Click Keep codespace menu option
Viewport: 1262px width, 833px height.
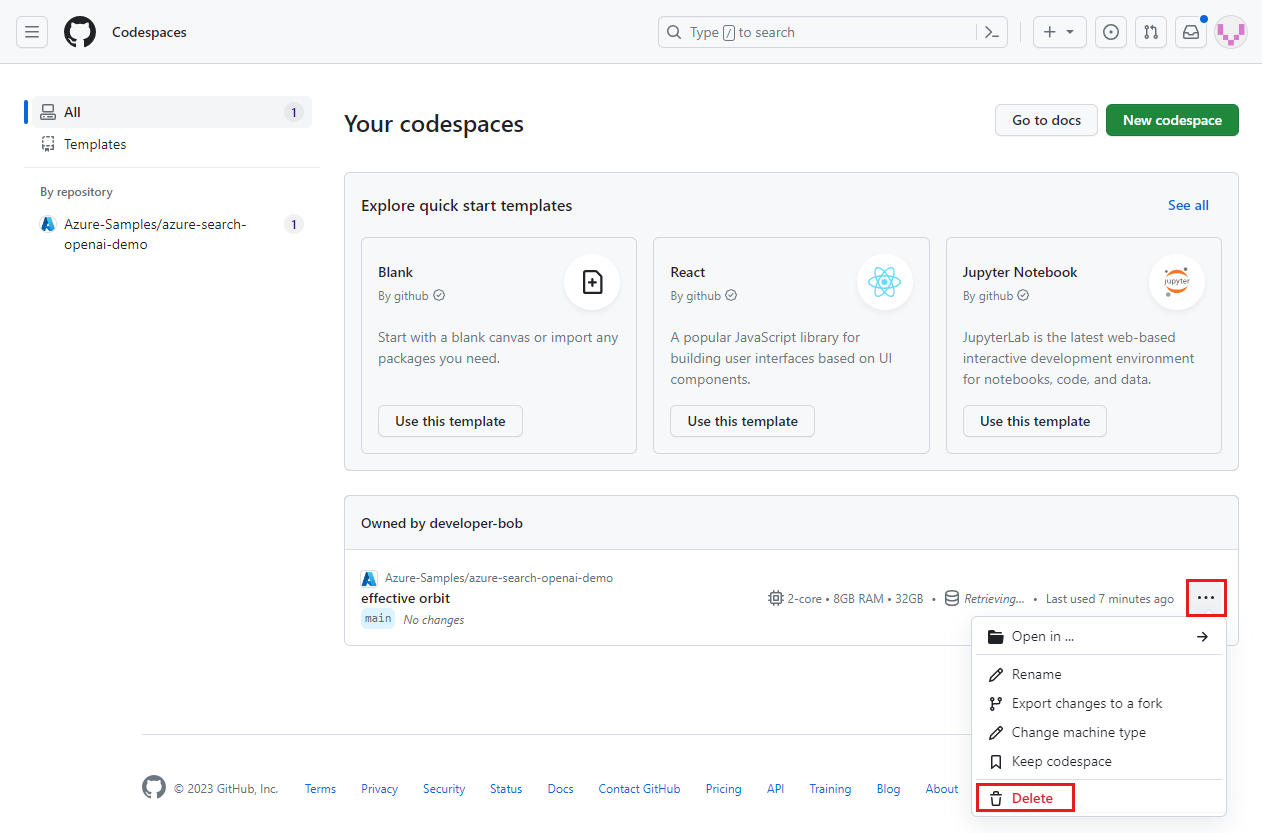[x=1061, y=761]
